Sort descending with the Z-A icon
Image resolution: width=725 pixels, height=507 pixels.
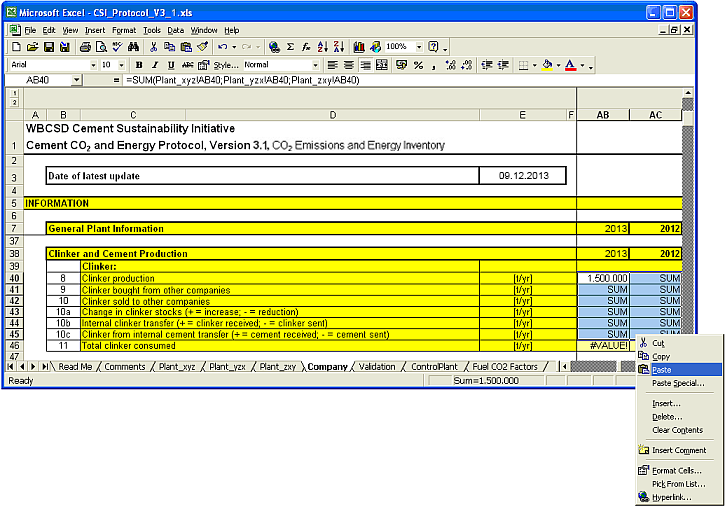(x=339, y=47)
